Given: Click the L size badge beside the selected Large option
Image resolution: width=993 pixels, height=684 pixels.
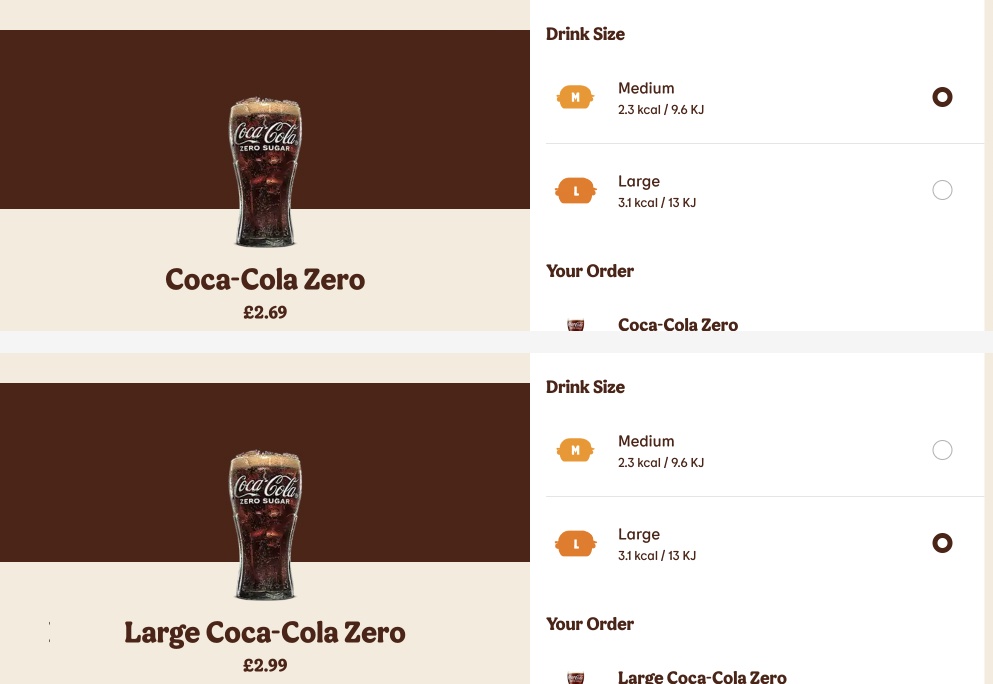Looking at the screenshot, I should (x=575, y=543).
